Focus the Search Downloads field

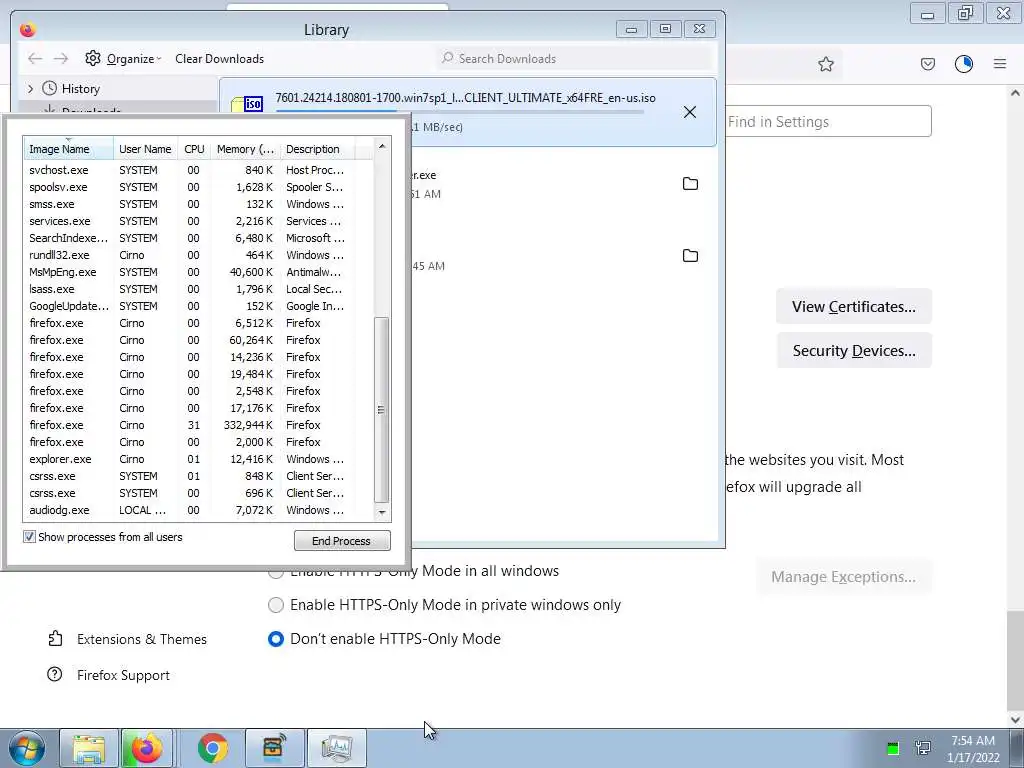coord(575,59)
